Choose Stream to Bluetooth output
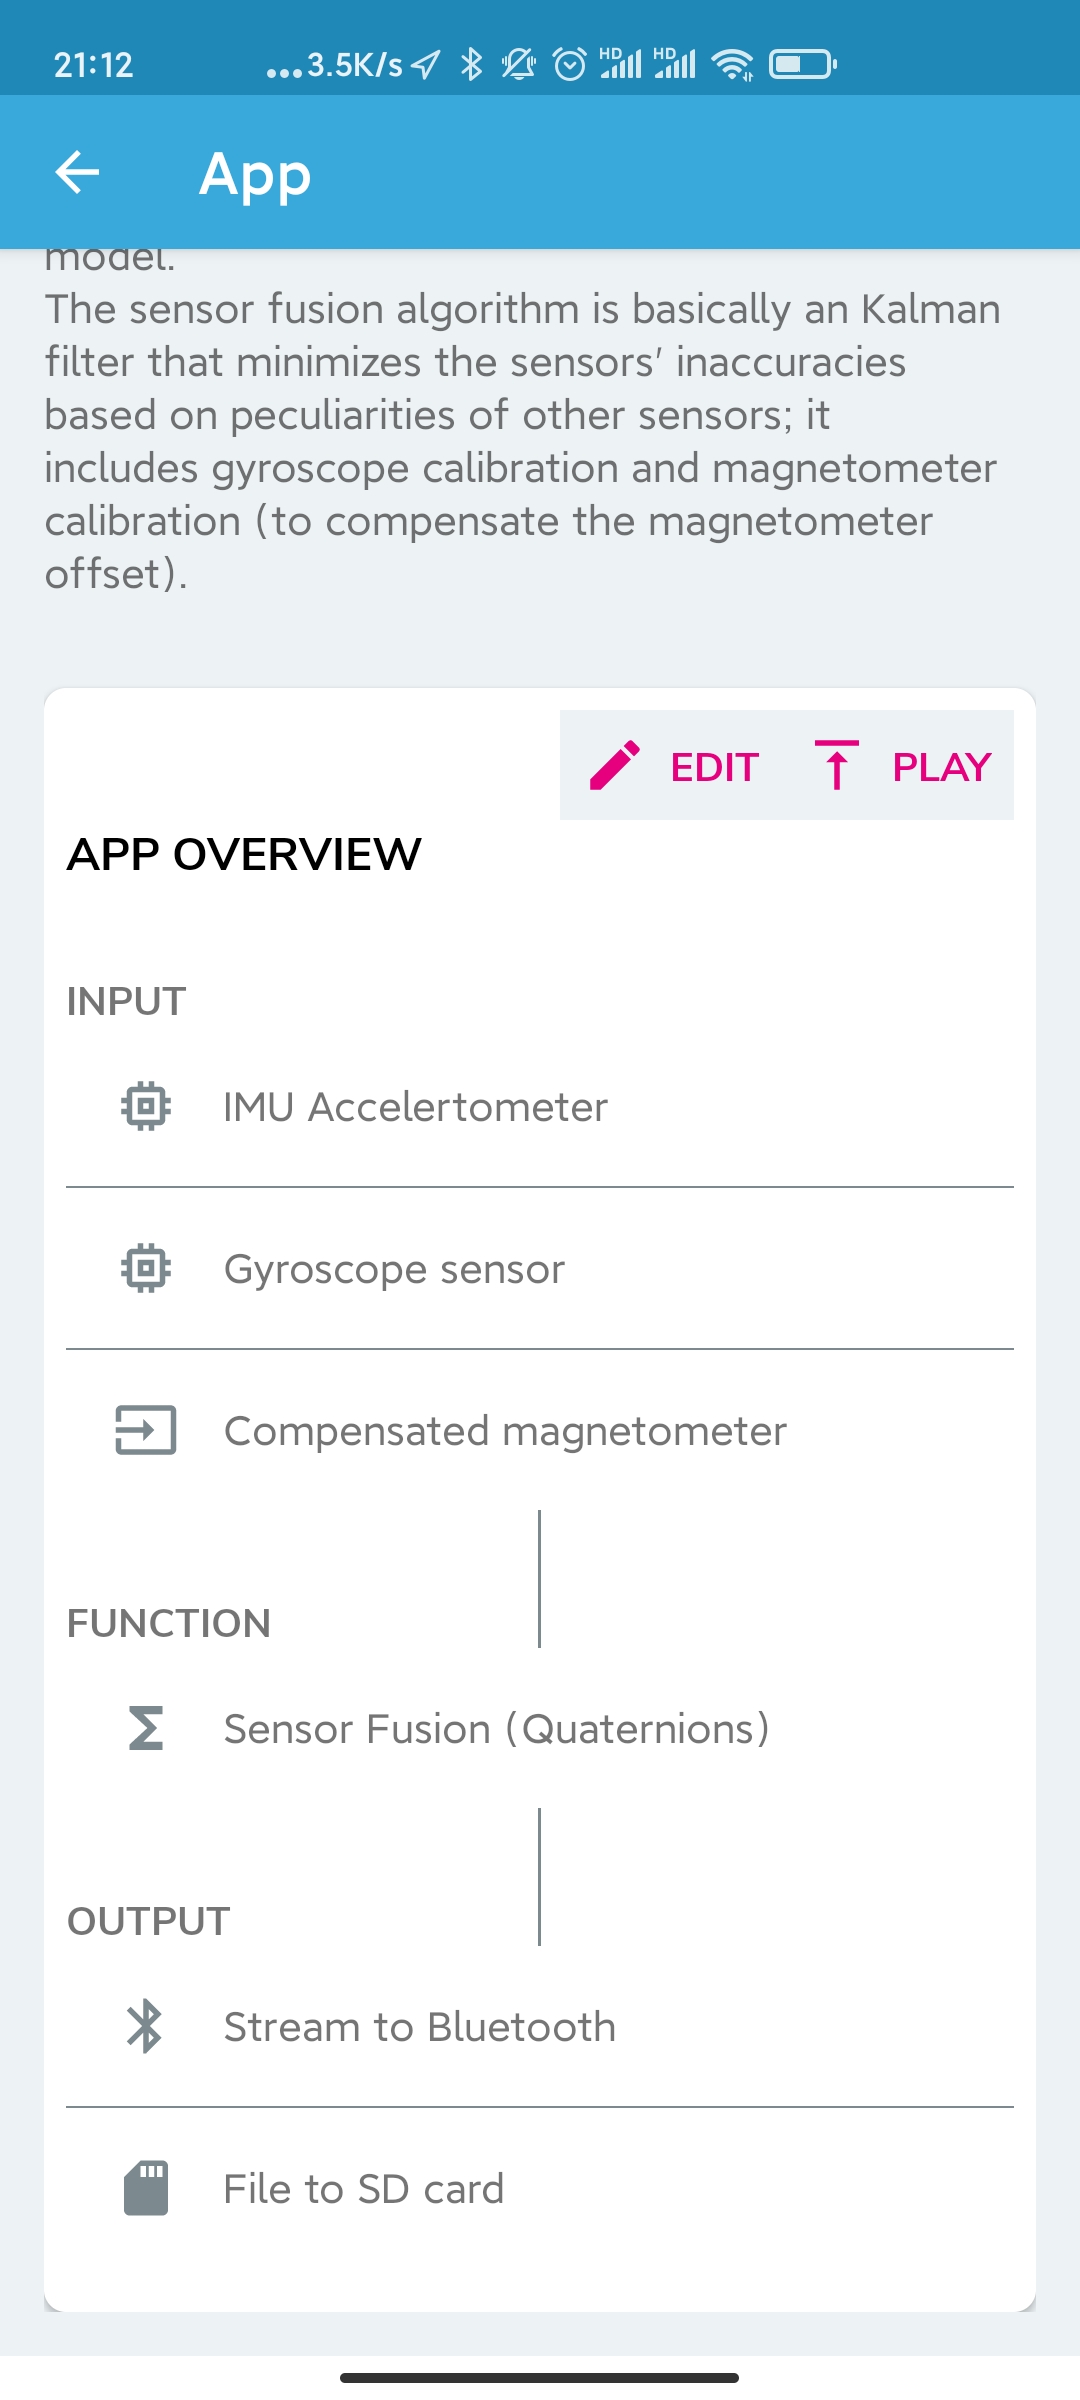This screenshot has height=2400, width=1080. click(x=540, y=2027)
